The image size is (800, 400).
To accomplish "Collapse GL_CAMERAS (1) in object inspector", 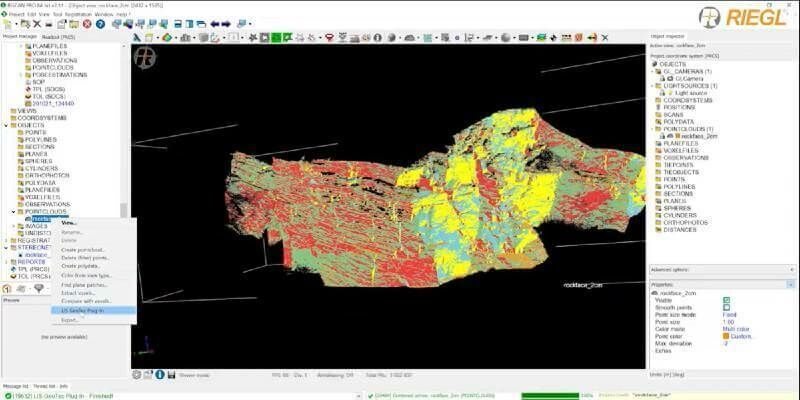I will 654,72.
